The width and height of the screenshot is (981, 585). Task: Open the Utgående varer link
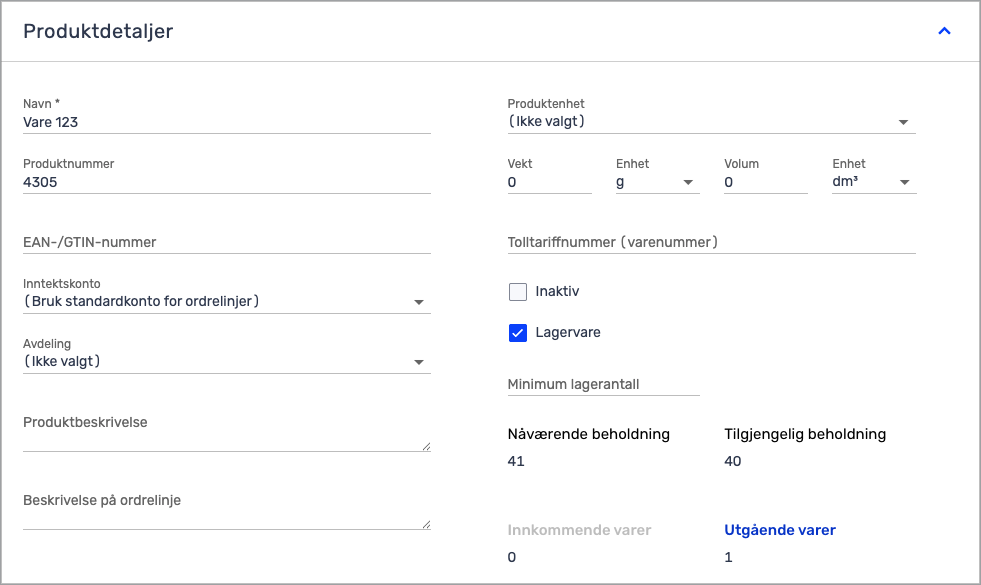coord(779,530)
